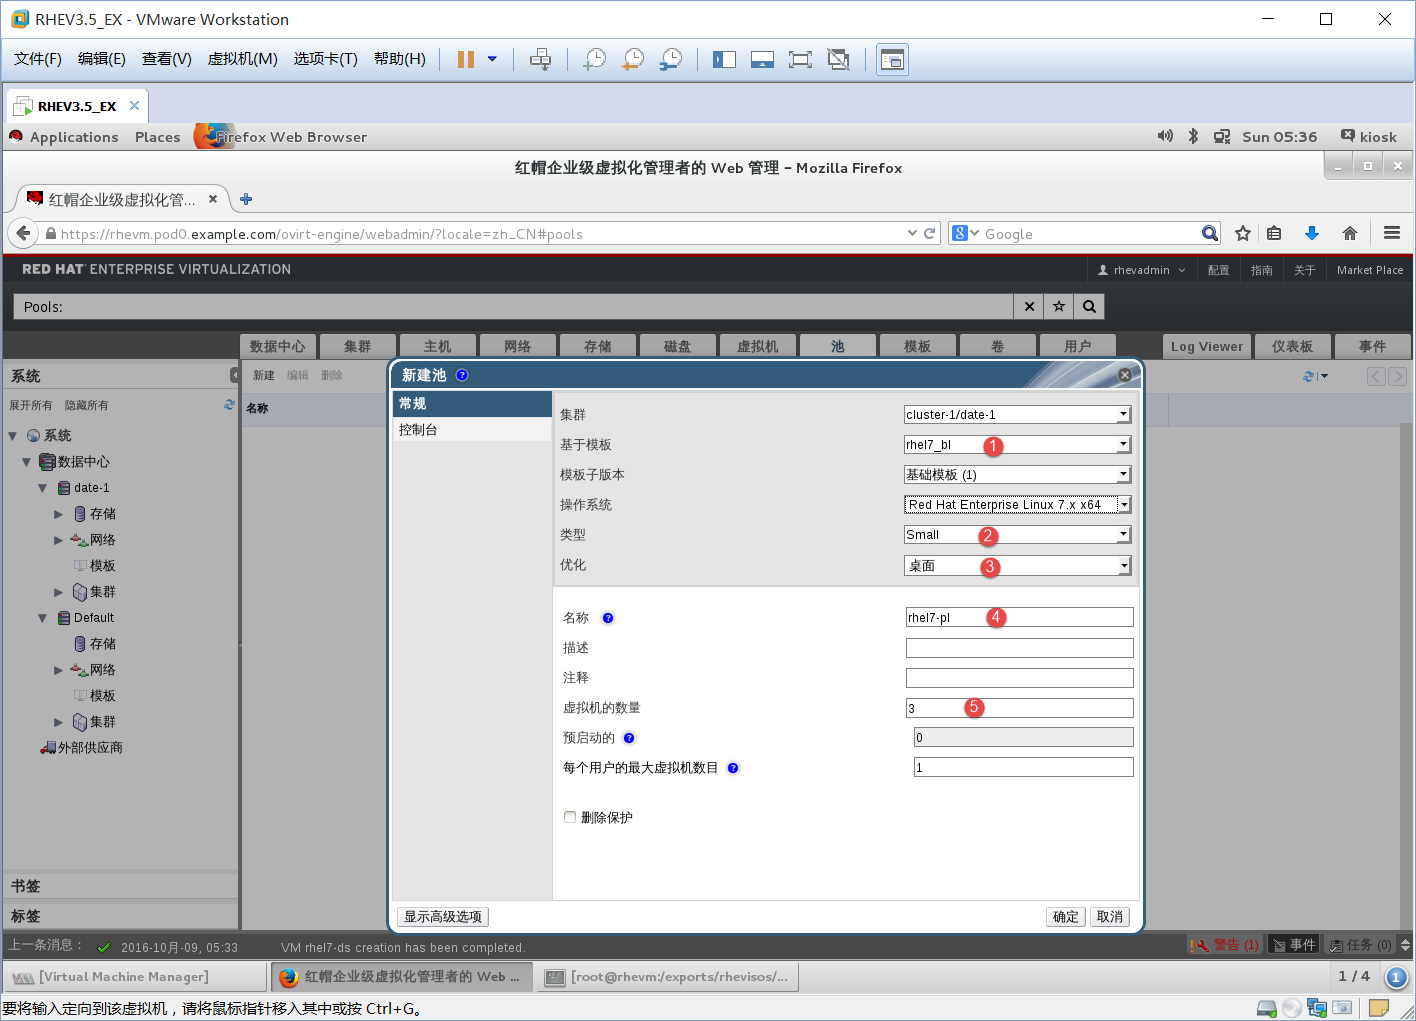Click the 注释 input field

click(x=1019, y=677)
